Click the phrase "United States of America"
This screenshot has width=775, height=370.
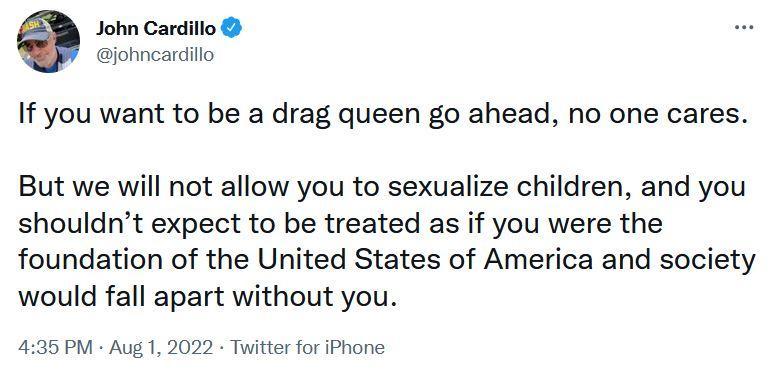(x=426, y=259)
